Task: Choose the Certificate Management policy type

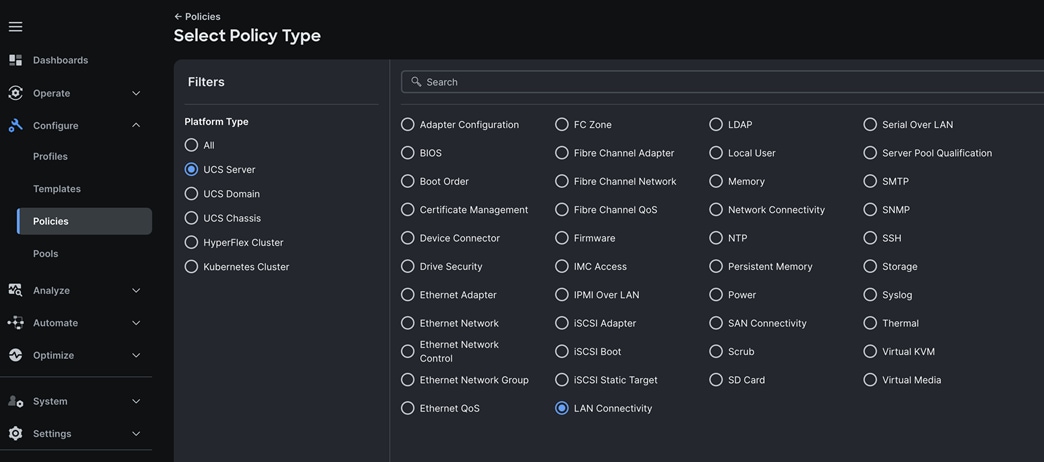Action: [407, 210]
